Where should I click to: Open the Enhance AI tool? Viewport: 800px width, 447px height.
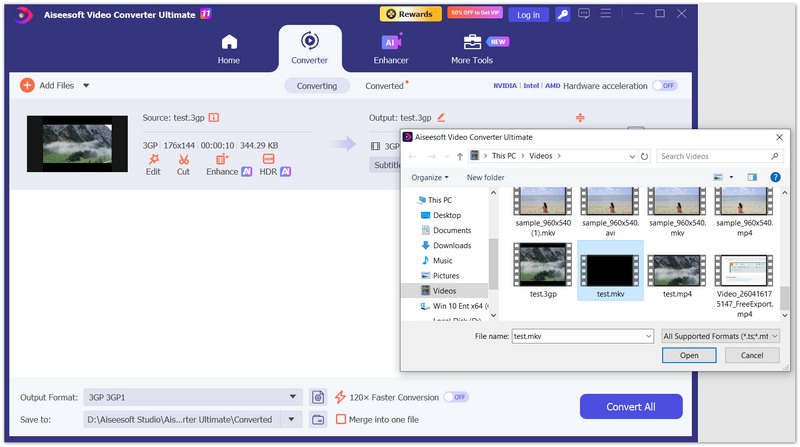[229, 165]
